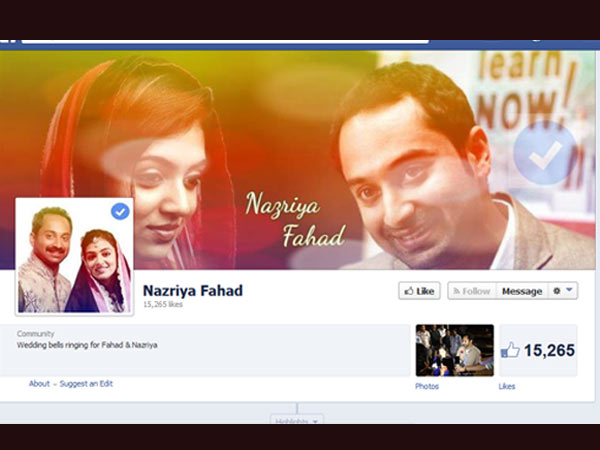Click the Community category text
This screenshot has height=450, width=600.
pos(35,334)
